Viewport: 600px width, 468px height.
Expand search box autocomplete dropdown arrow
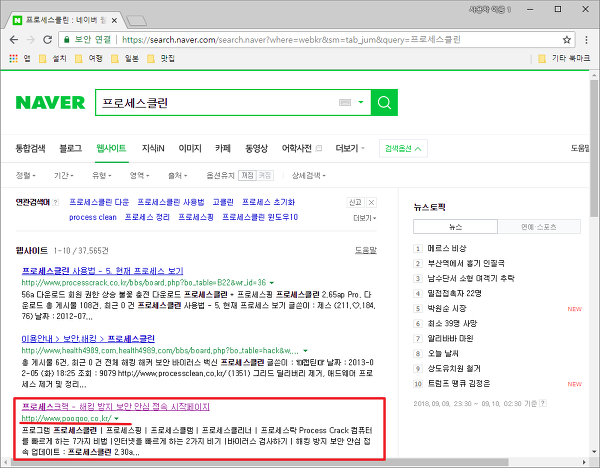360,102
